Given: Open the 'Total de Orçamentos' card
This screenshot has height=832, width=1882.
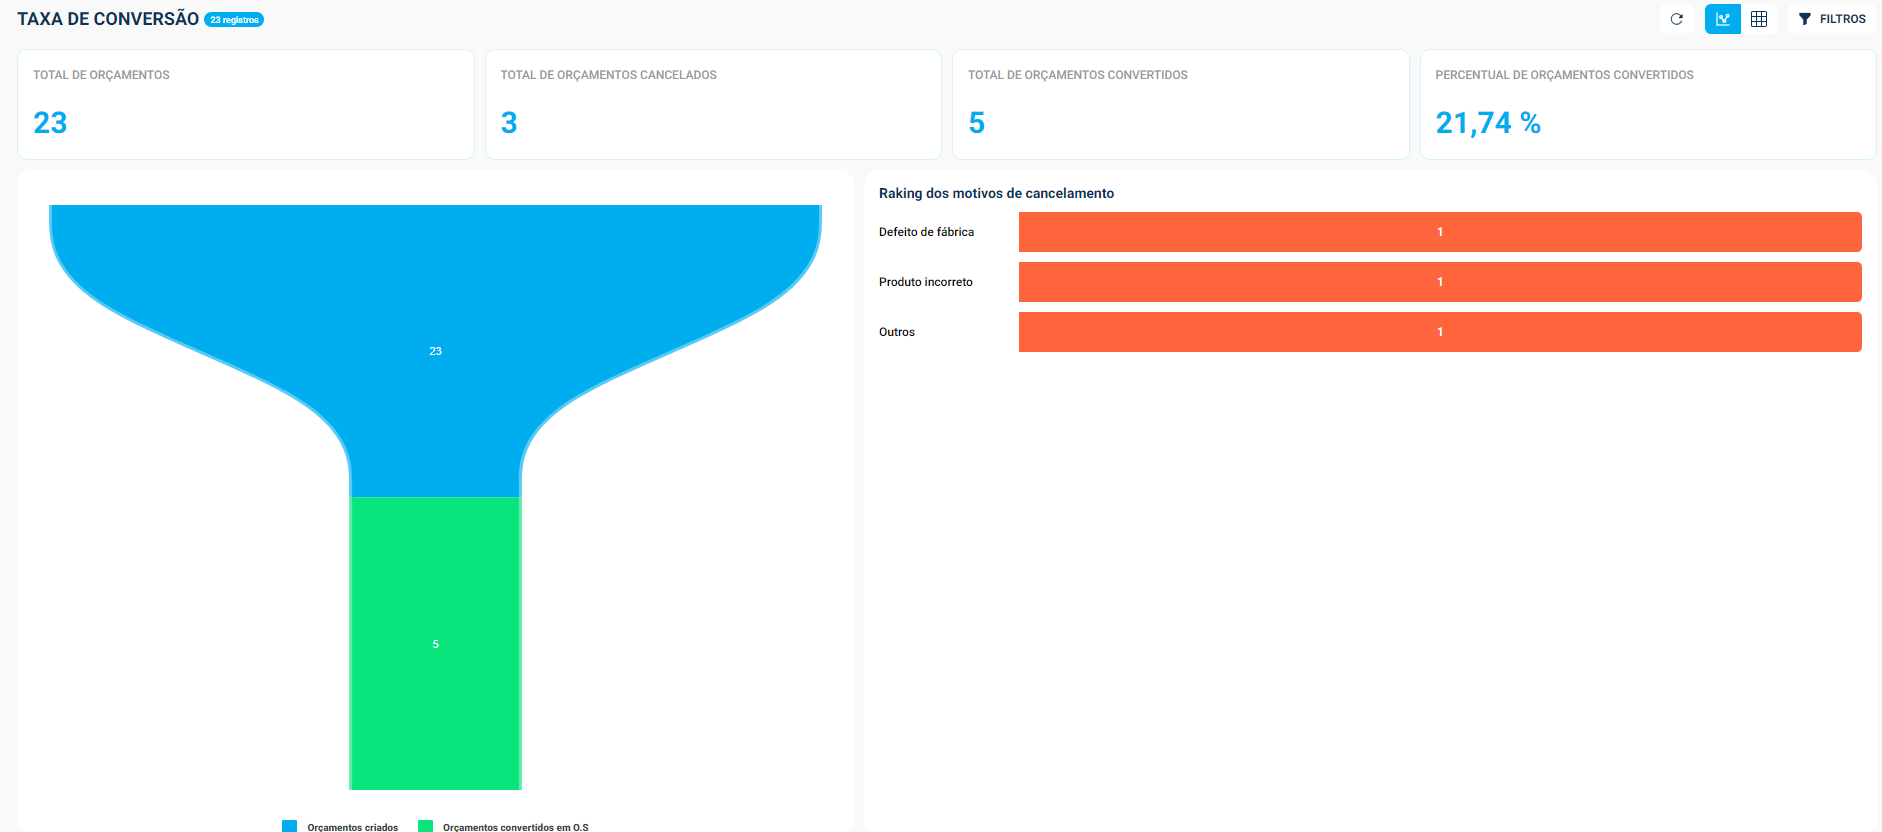Looking at the screenshot, I should [245, 104].
